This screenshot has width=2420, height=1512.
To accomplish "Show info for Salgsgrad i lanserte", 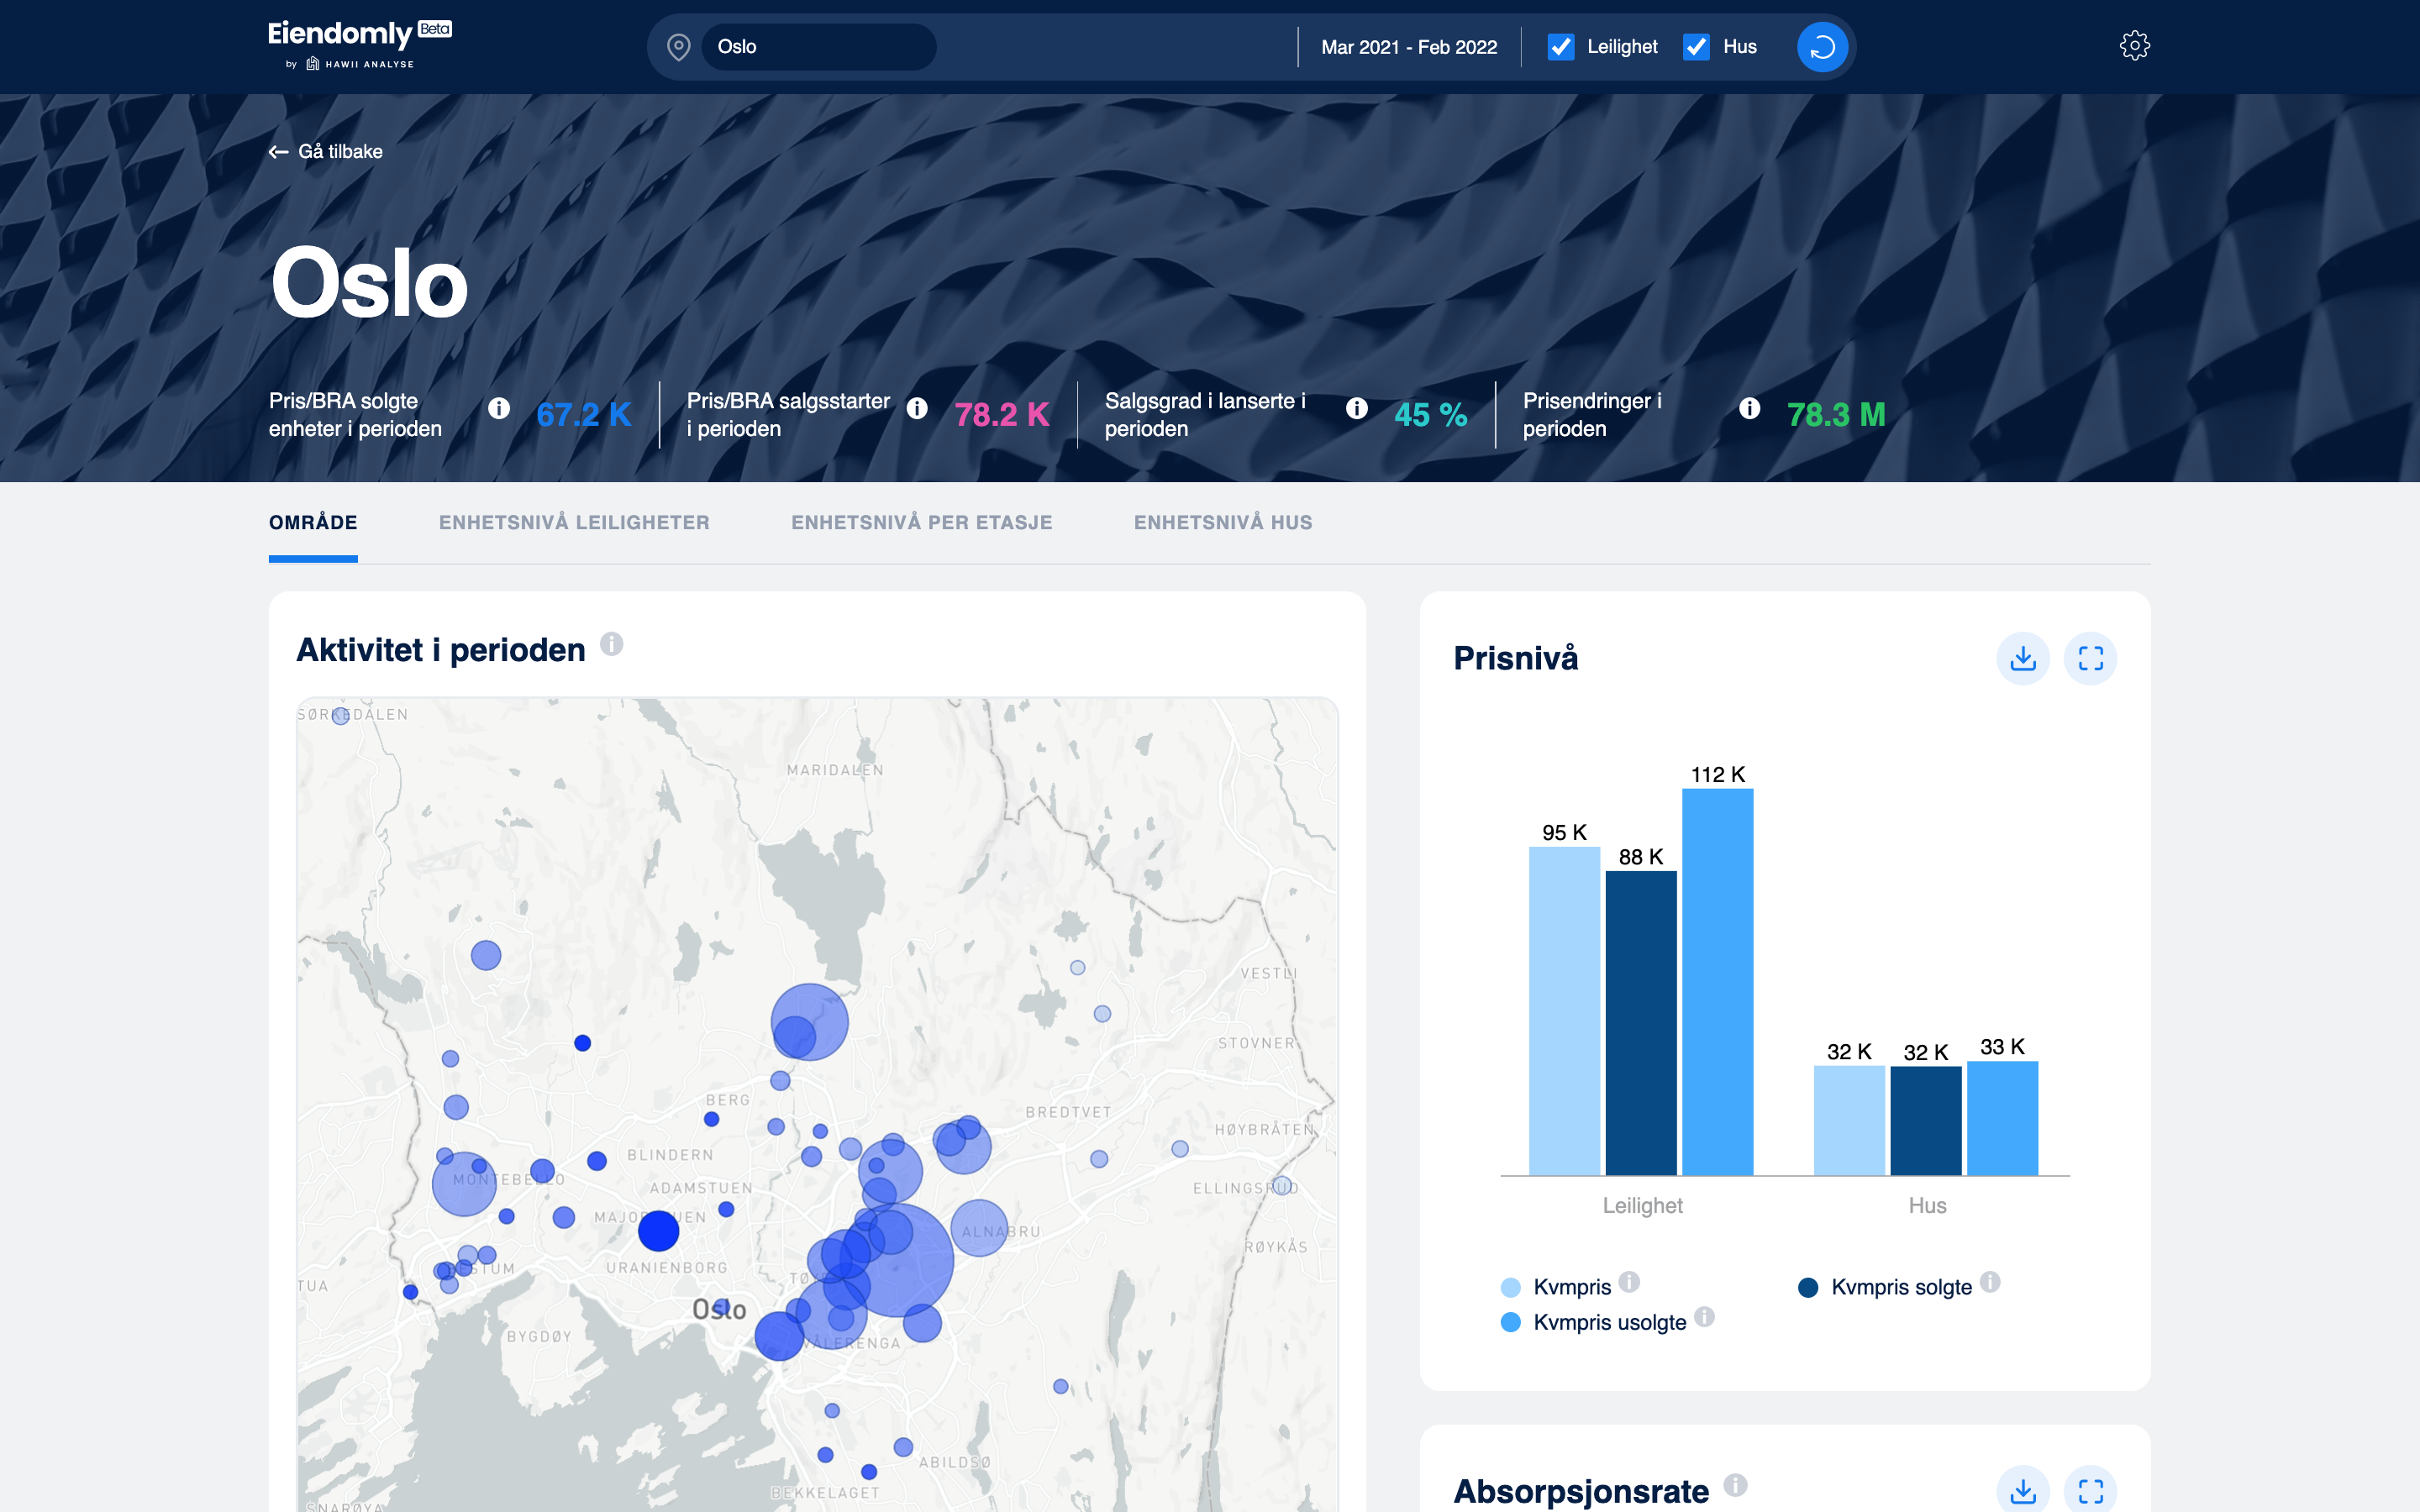I will click(x=1357, y=408).
